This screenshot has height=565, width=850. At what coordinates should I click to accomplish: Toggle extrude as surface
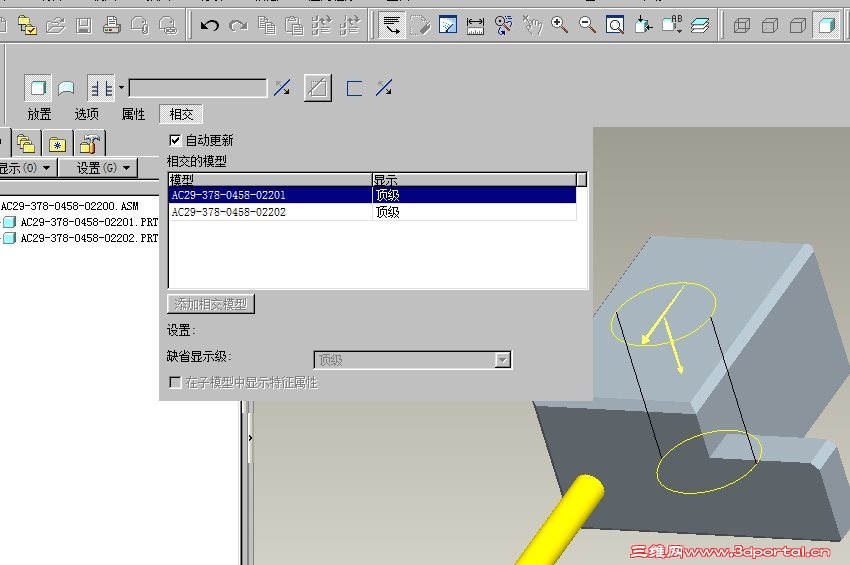click(x=66, y=88)
